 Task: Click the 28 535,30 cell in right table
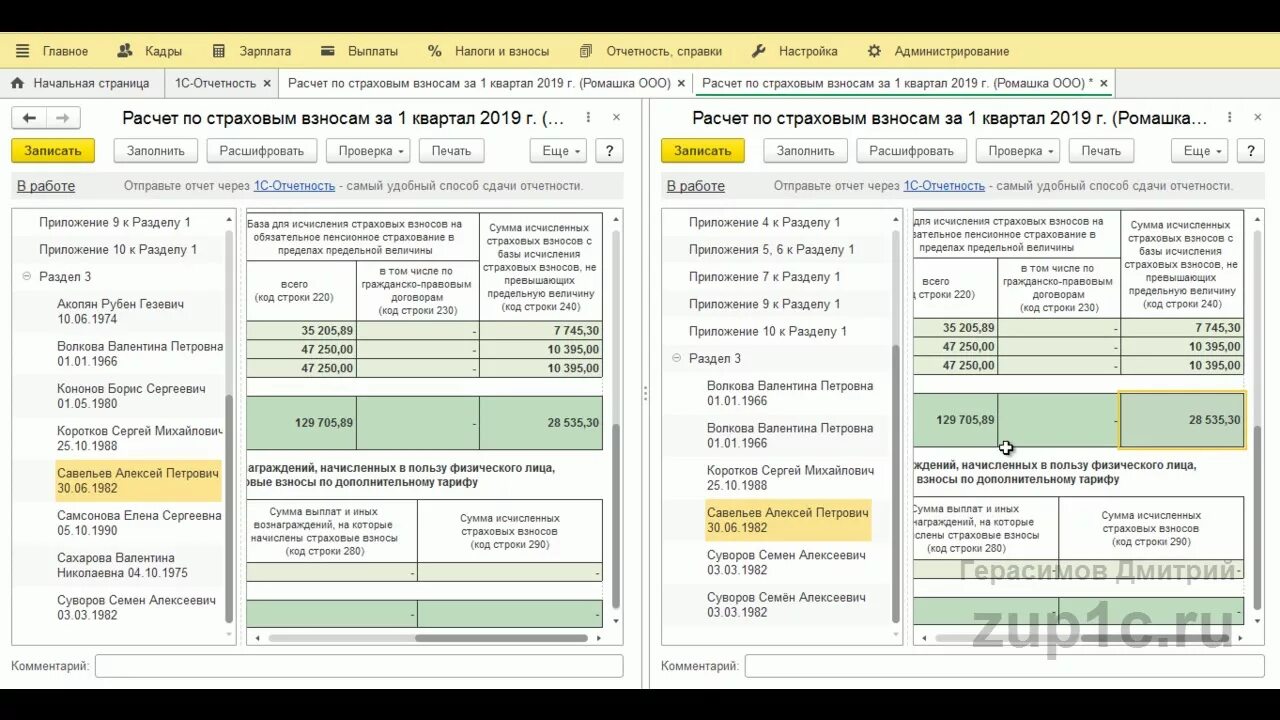[1182, 420]
